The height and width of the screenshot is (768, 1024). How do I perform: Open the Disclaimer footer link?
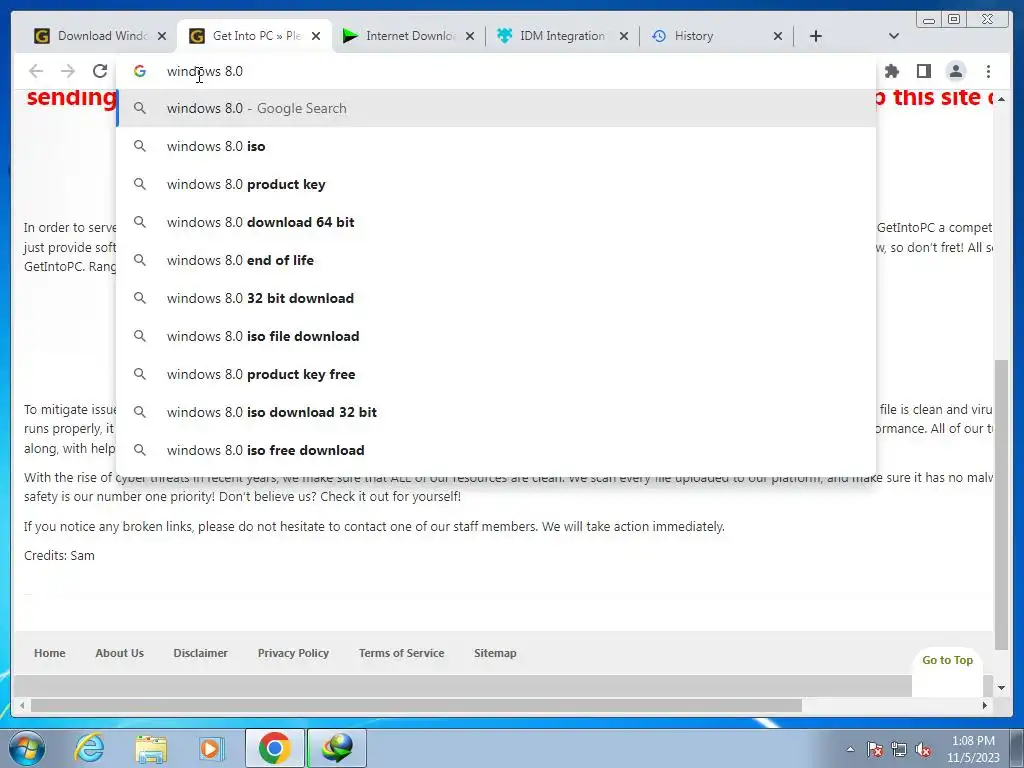pyautogui.click(x=200, y=653)
